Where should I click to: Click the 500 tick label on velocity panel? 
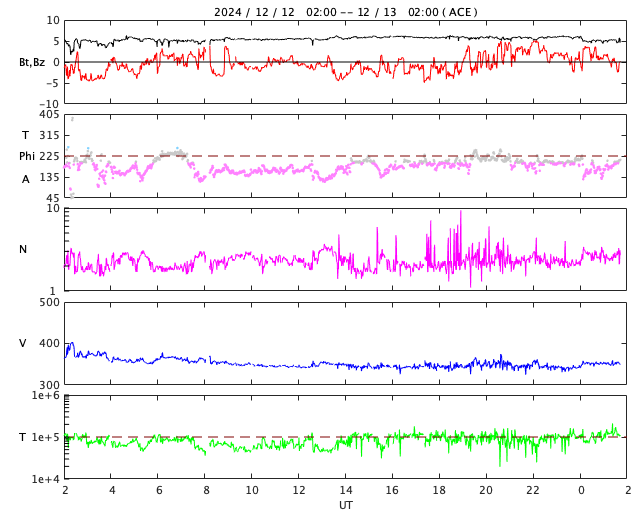pos(49,303)
